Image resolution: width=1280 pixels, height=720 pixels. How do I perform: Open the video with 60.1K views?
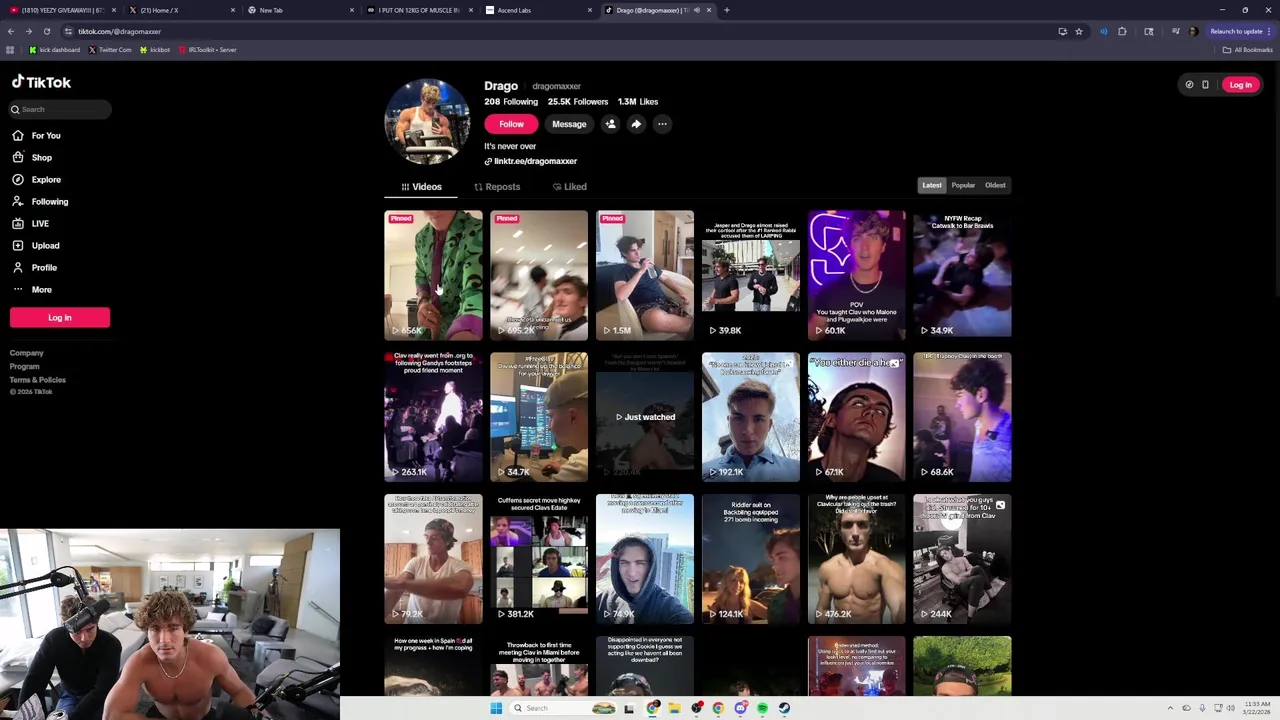(856, 275)
